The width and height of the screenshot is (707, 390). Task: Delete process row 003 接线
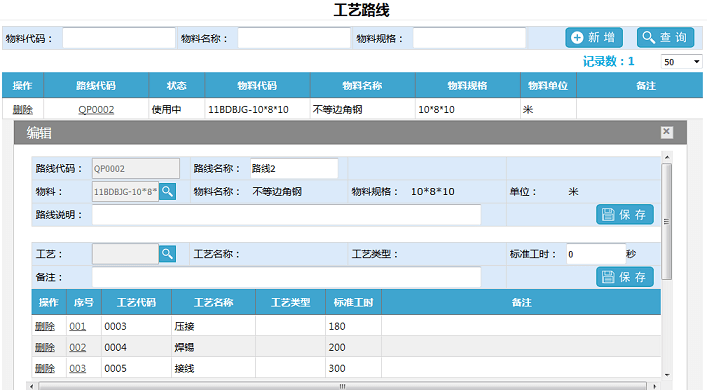[x=45, y=369]
